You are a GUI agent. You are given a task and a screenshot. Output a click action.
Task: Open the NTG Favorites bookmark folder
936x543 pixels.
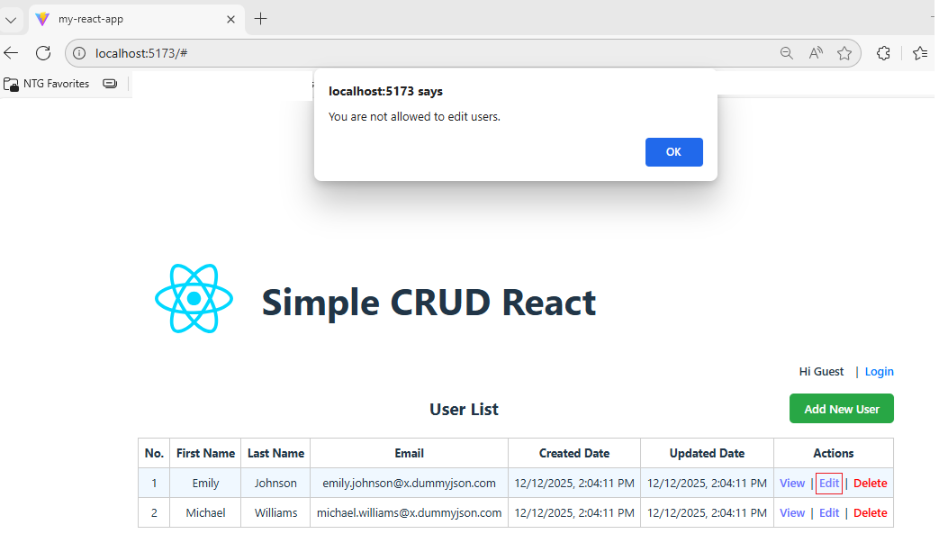coord(47,84)
